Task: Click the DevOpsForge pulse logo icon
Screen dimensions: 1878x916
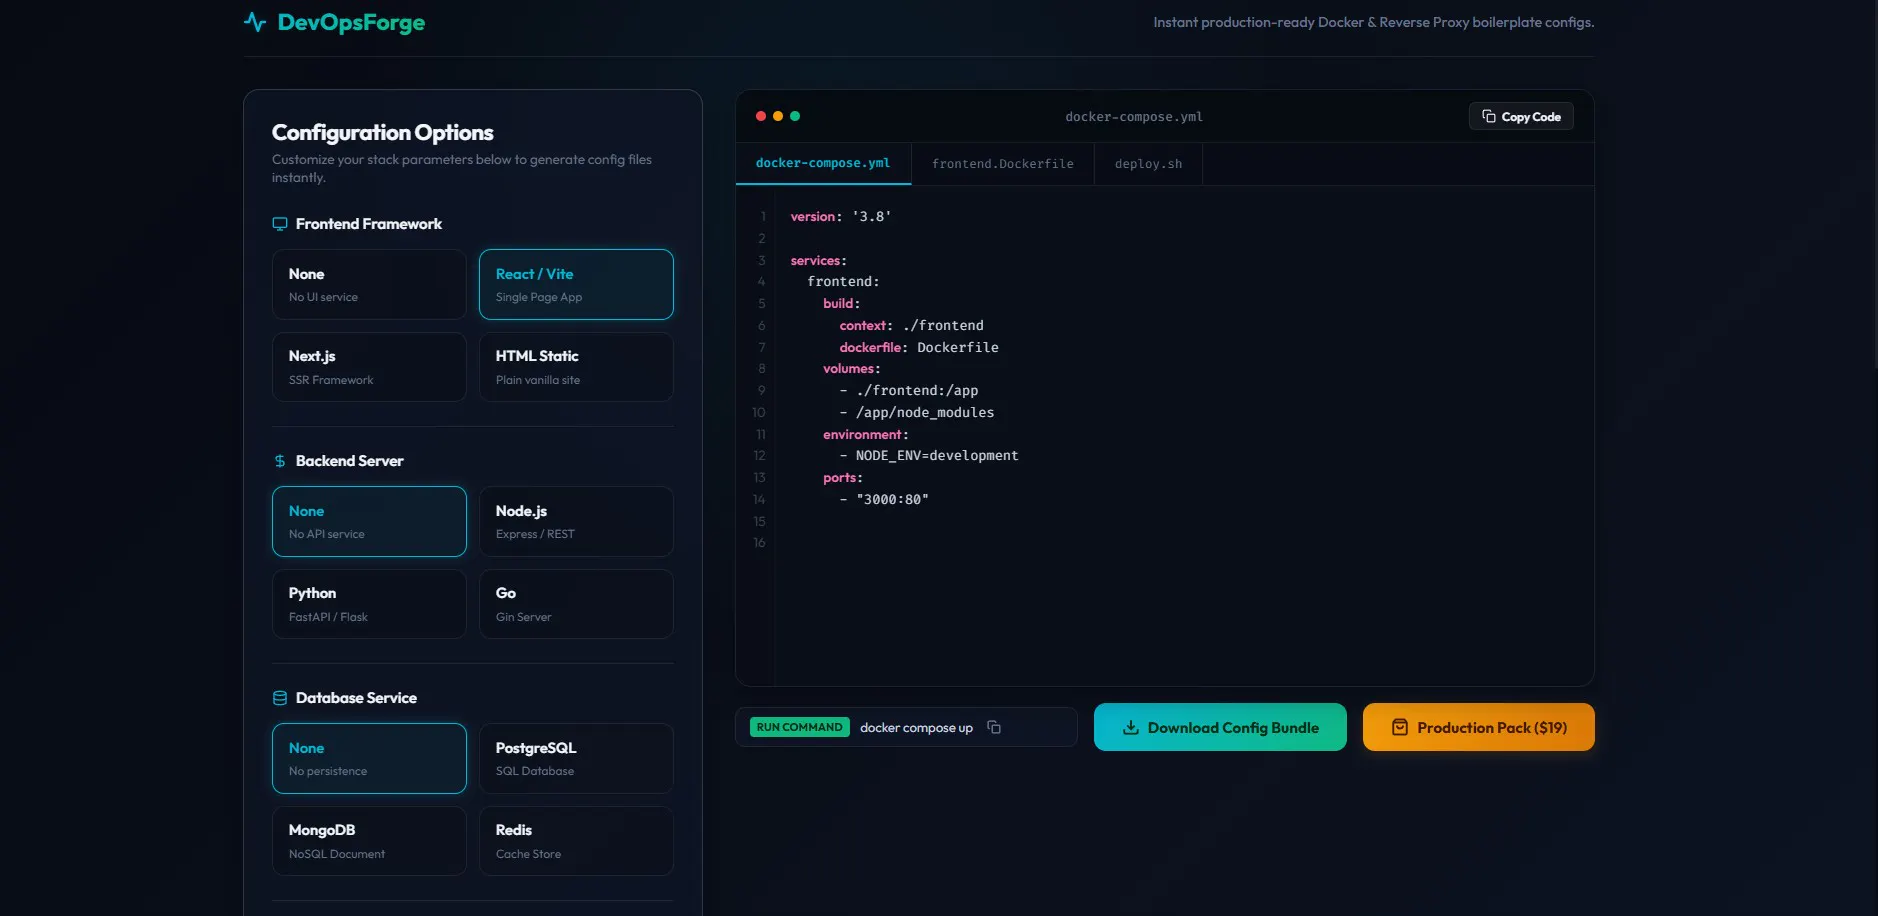Action: click(x=255, y=22)
